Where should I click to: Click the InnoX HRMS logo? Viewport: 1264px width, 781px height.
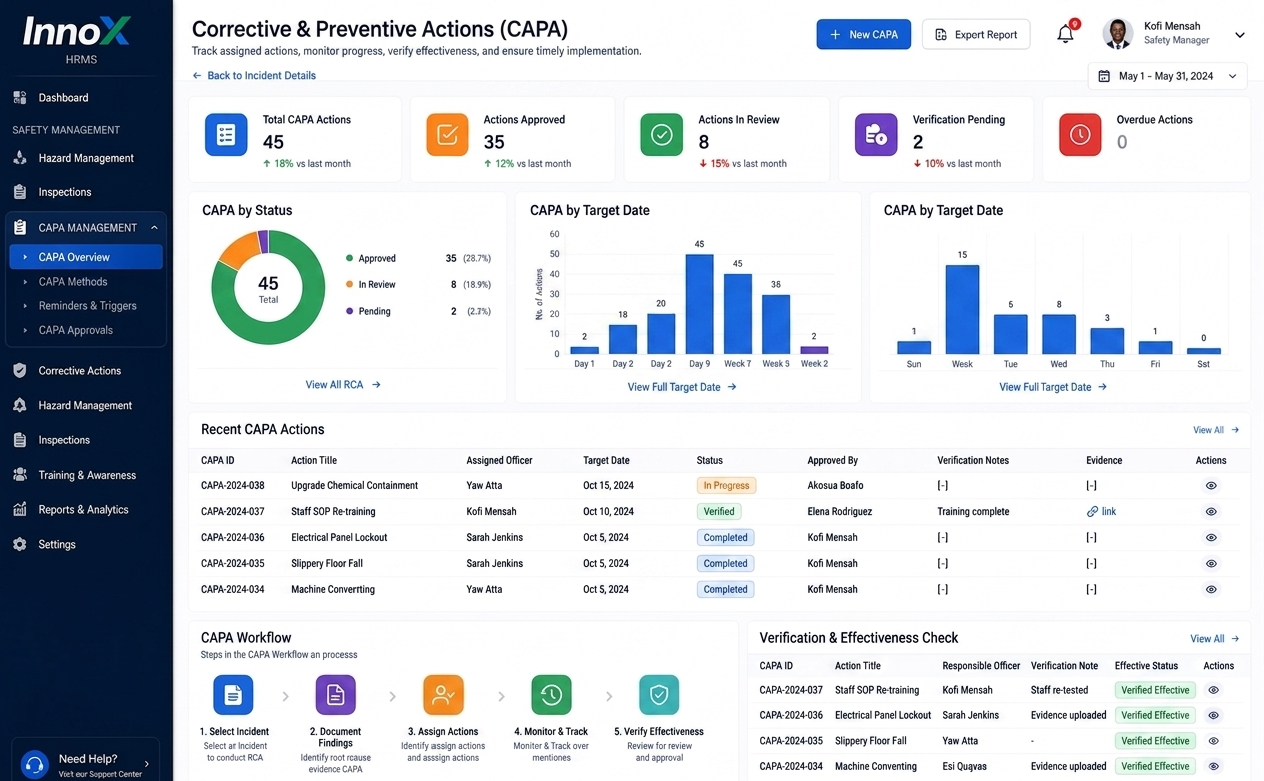click(x=76, y=41)
